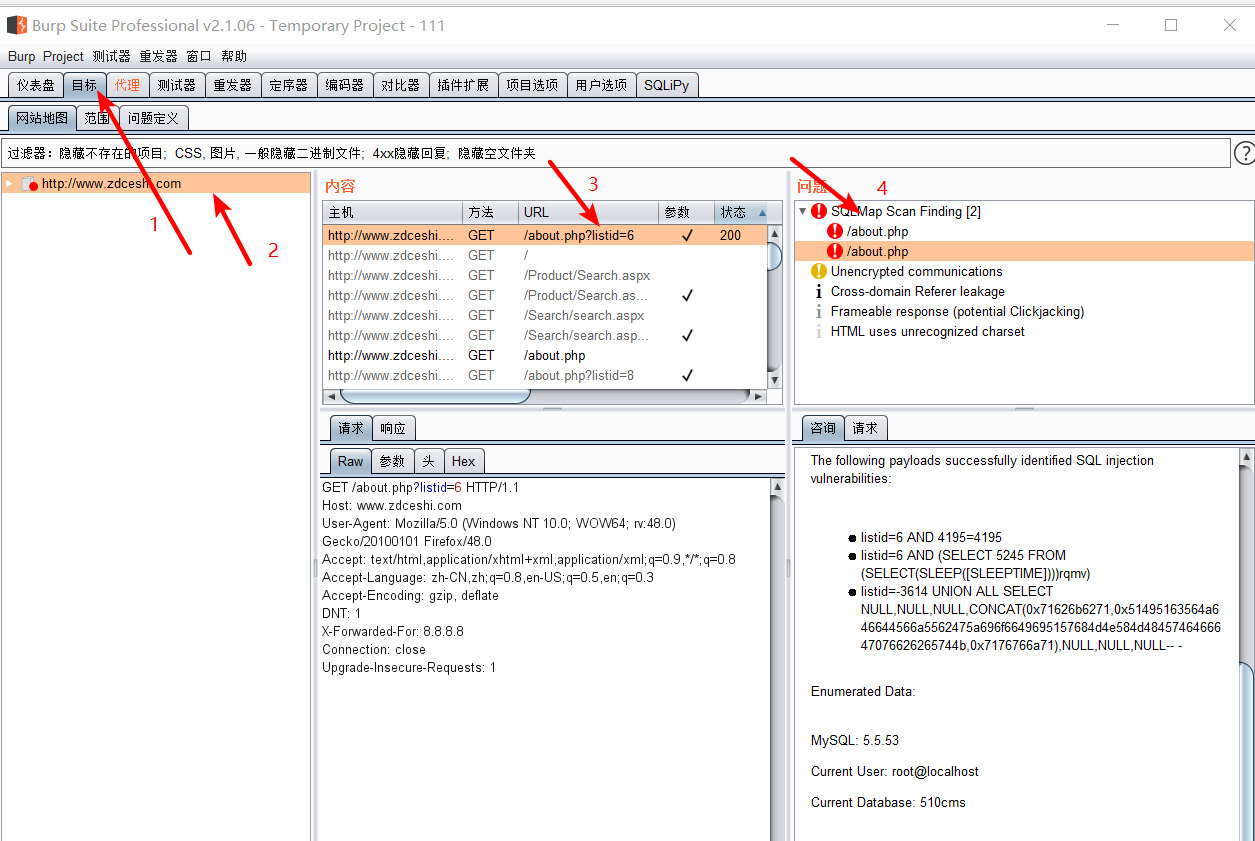Image resolution: width=1255 pixels, height=841 pixels.
Task: Click the content table horizontal scrollbar
Action: pos(545,396)
